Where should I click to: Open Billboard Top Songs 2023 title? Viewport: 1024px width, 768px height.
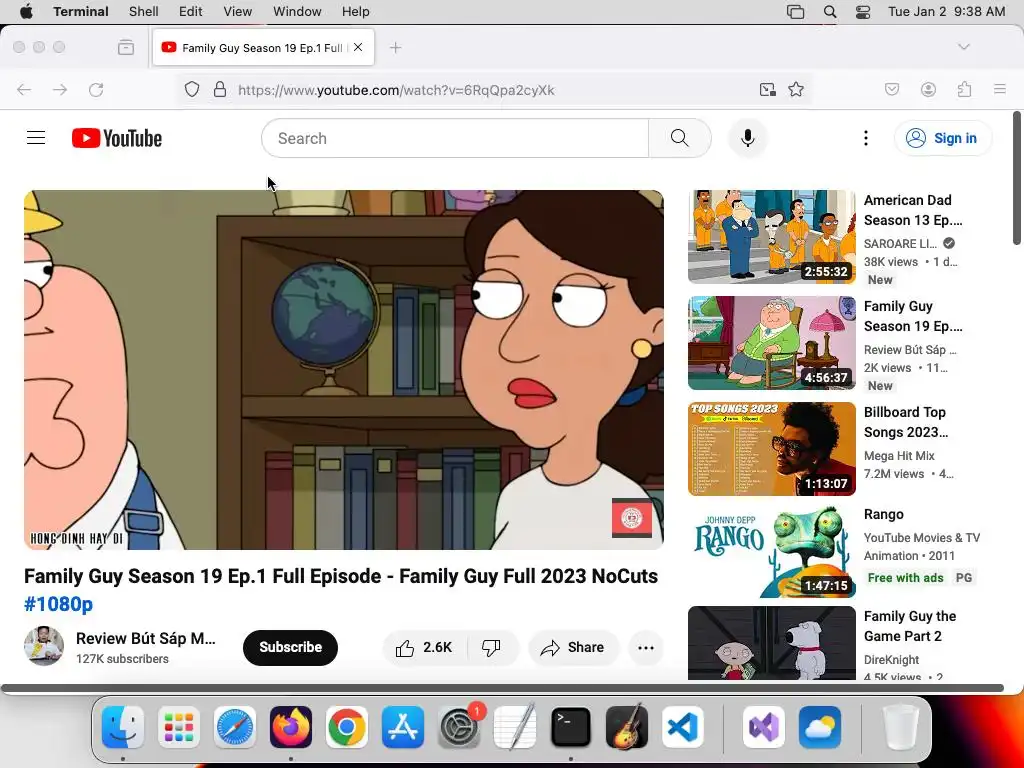click(x=906, y=422)
